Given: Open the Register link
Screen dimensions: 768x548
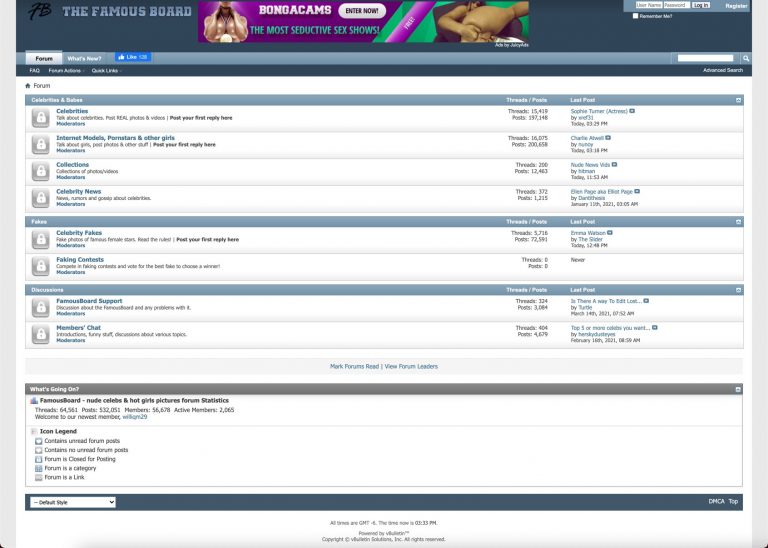Looking at the screenshot, I should [736, 6].
